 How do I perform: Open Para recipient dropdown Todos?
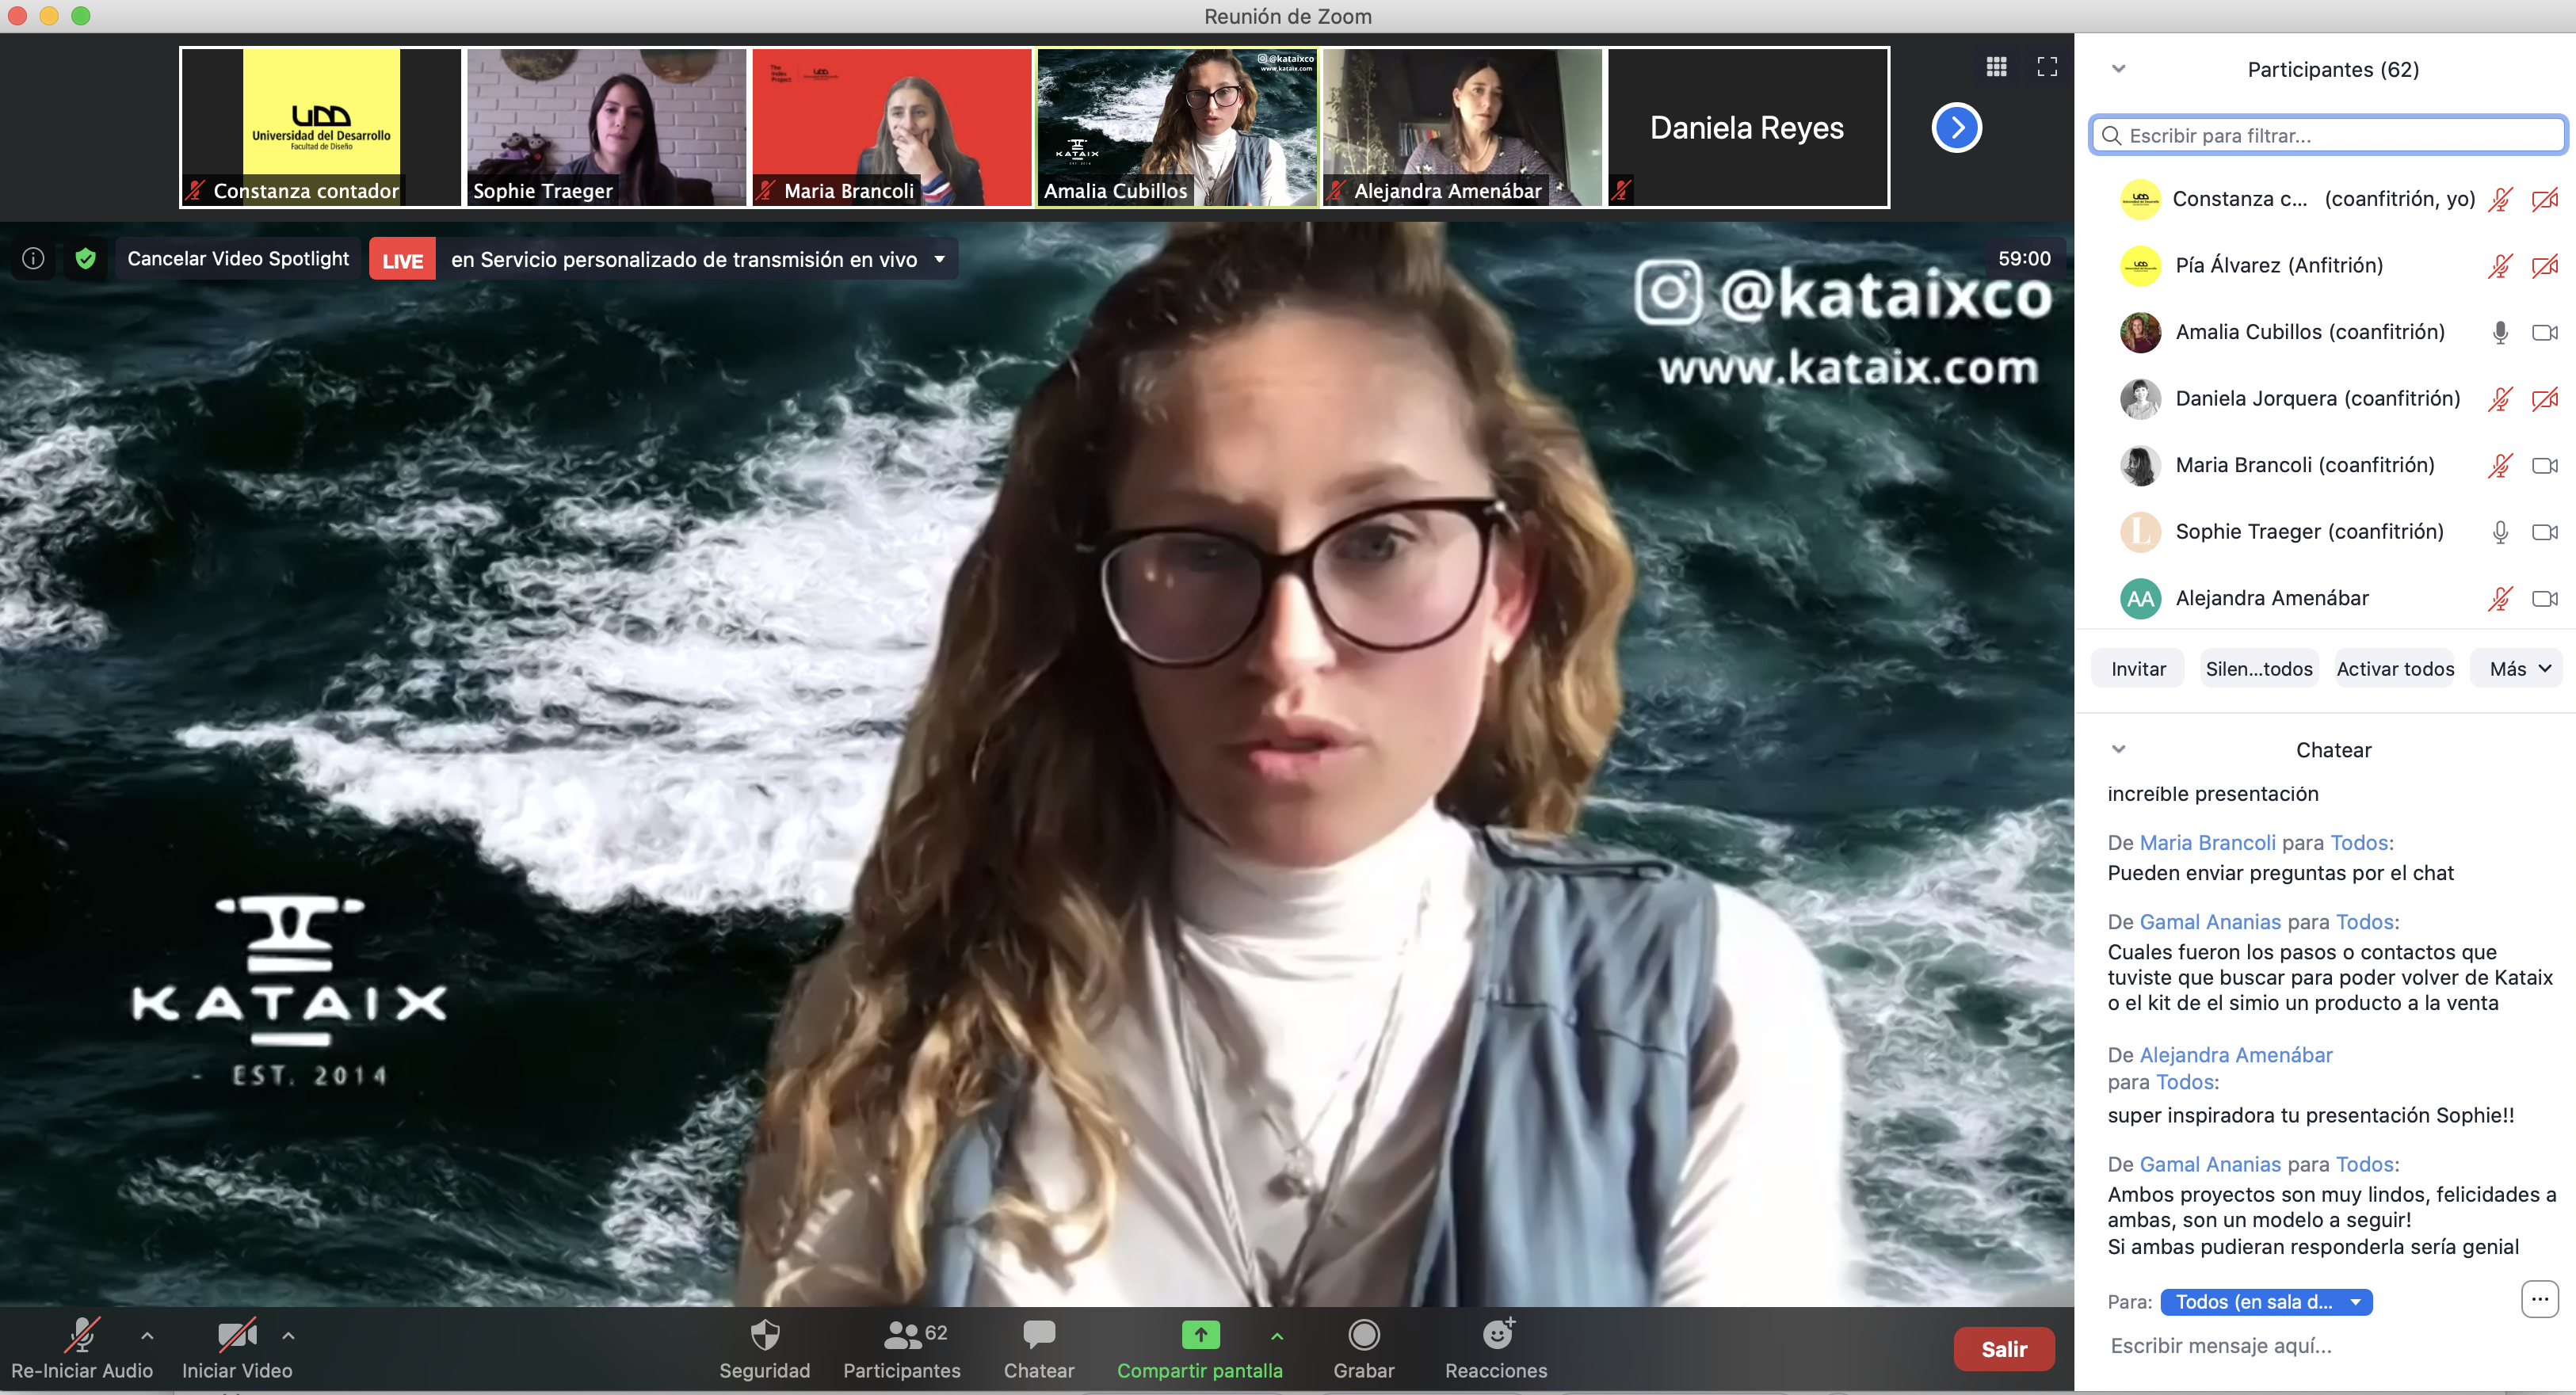click(x=2266, y=1302)
